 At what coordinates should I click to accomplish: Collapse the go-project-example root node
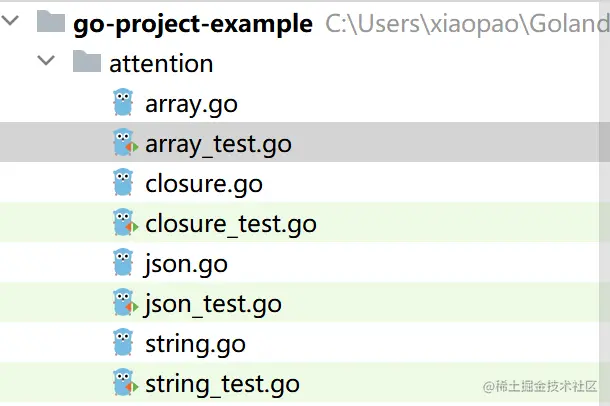pos(10,22)
